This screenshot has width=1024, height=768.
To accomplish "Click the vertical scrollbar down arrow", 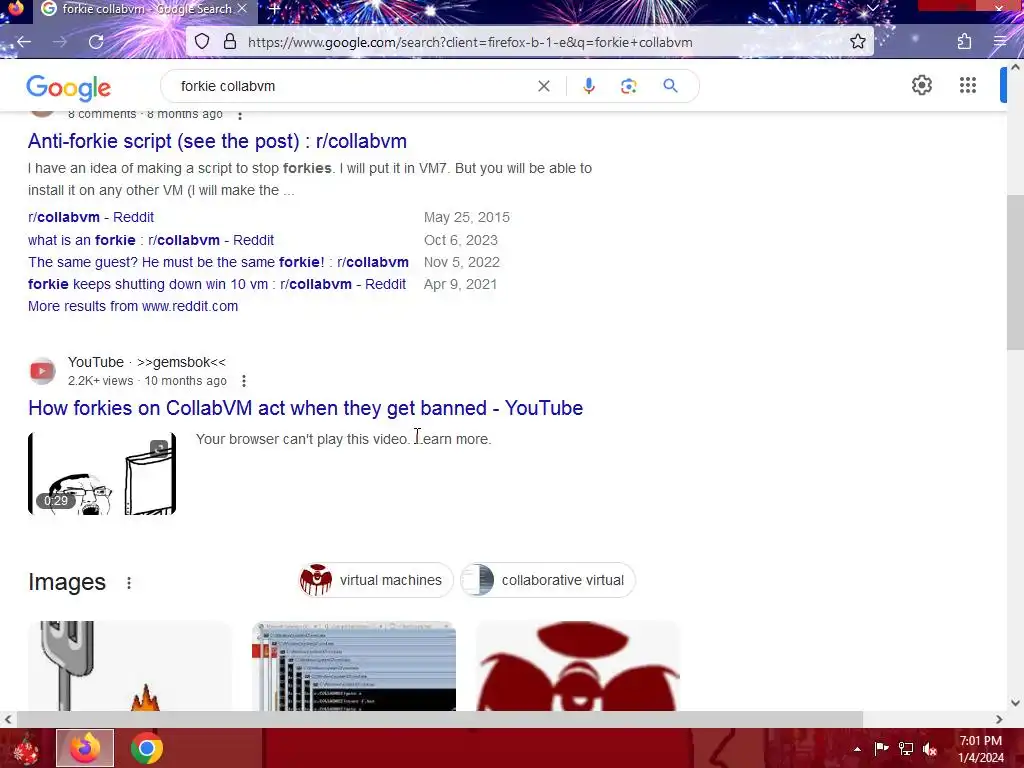I will click(x=1015, y=703).
